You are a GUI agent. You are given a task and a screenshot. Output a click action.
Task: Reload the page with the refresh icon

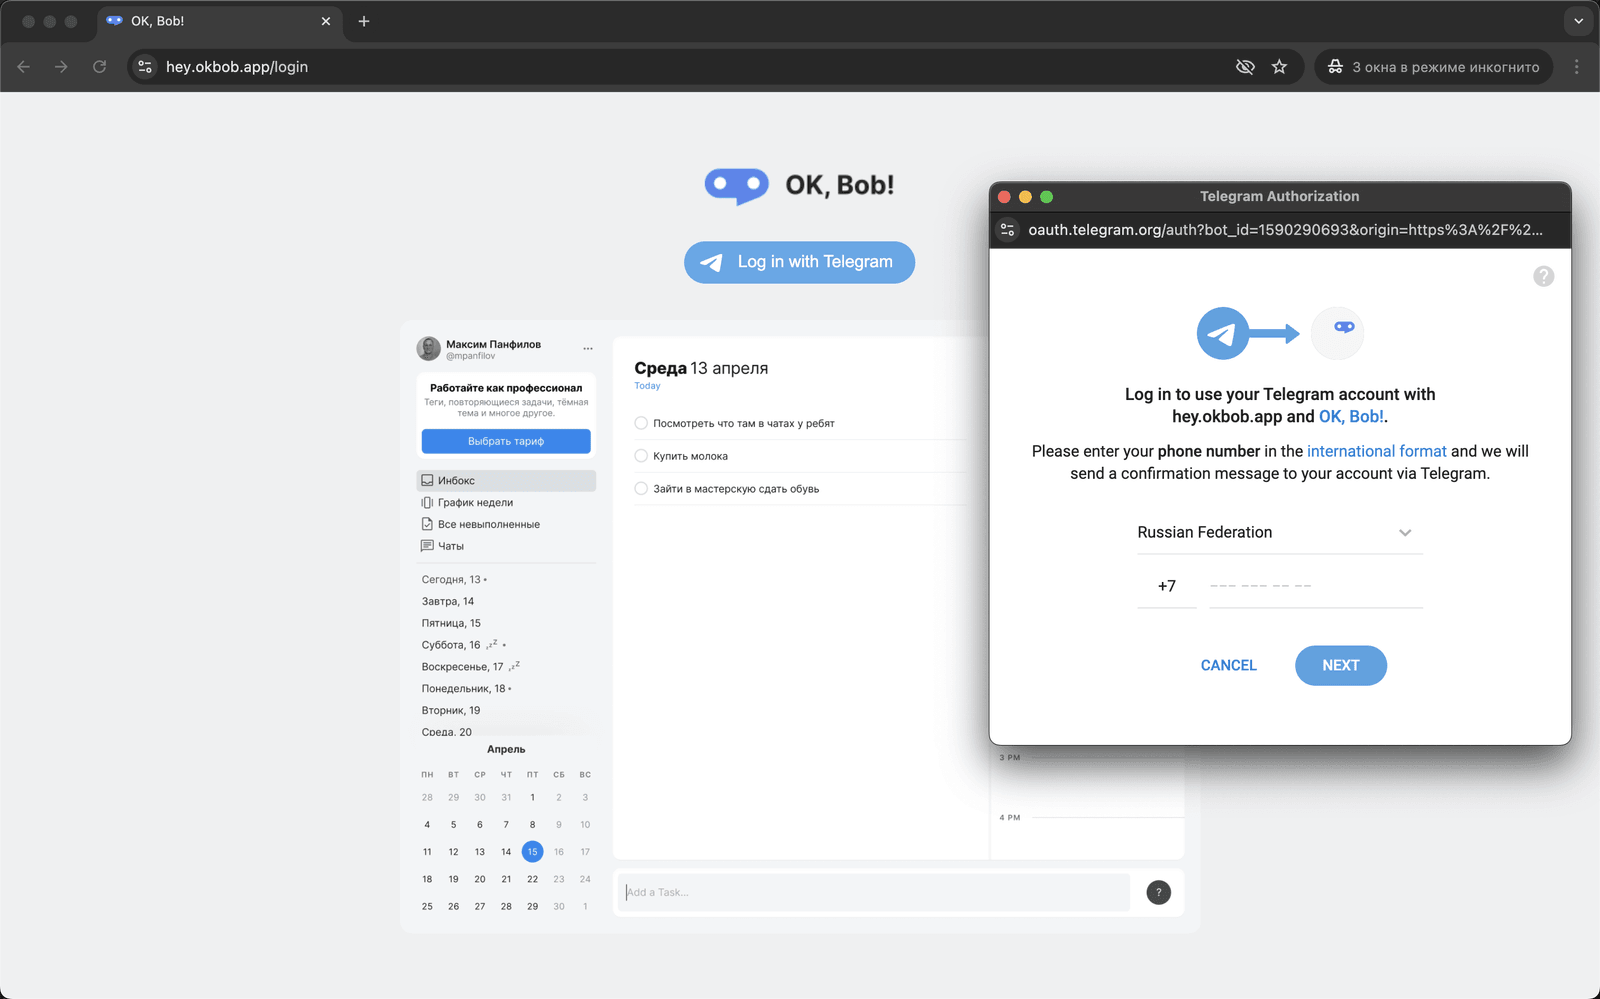click(100, 67)
